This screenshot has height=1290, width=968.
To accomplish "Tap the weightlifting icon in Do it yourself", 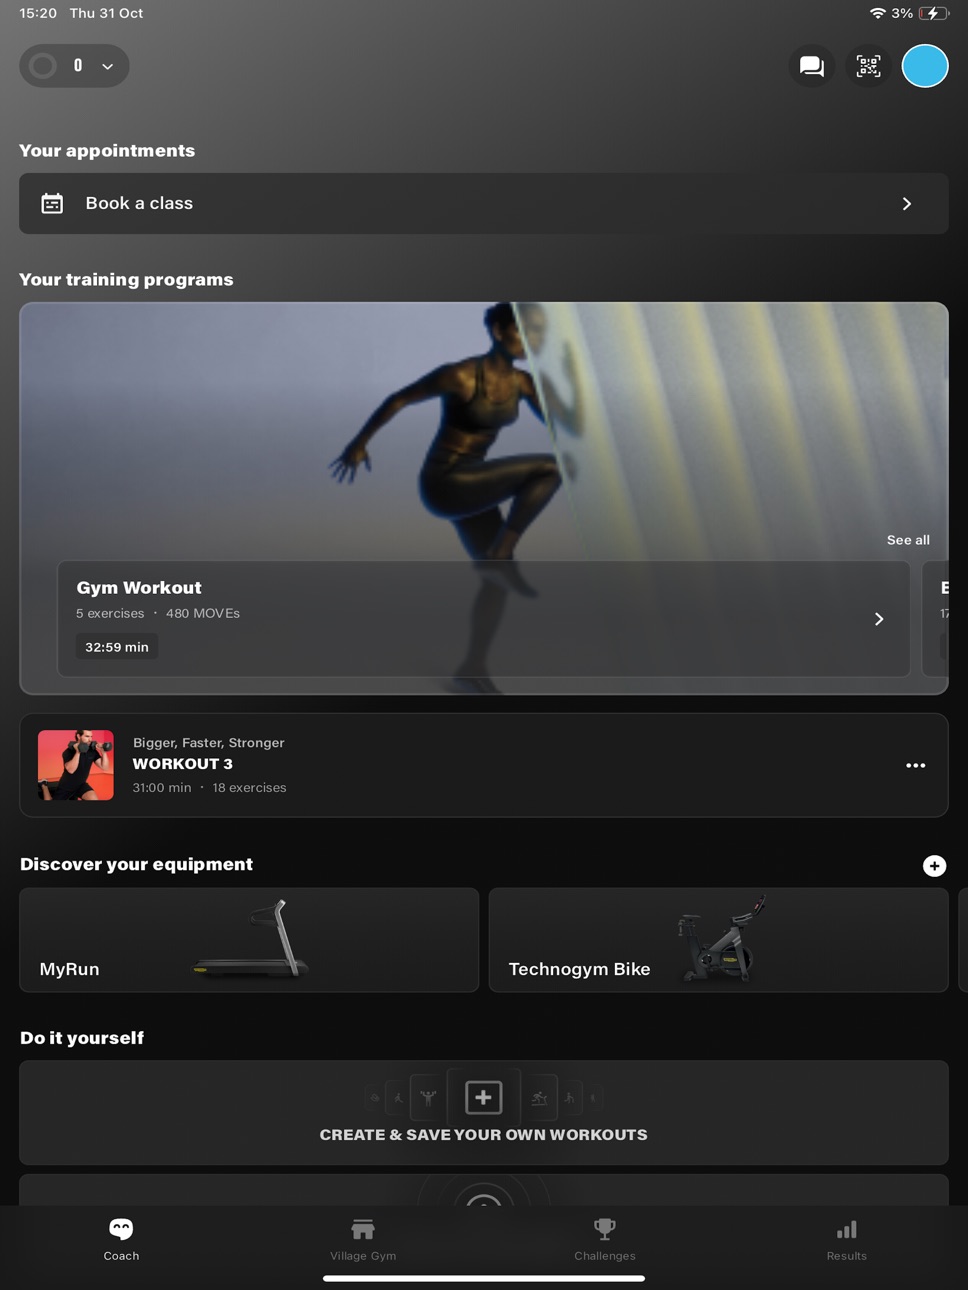I will coord(428,1097).
